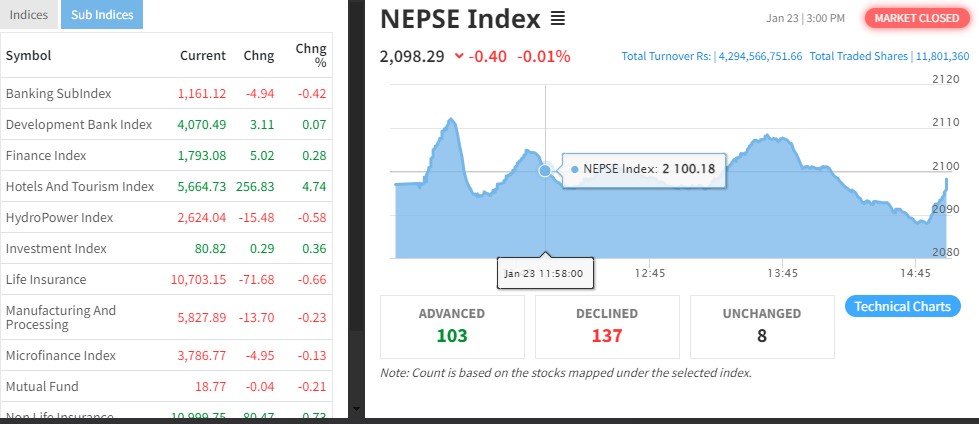Sort by the Current column header

(203, 56)
